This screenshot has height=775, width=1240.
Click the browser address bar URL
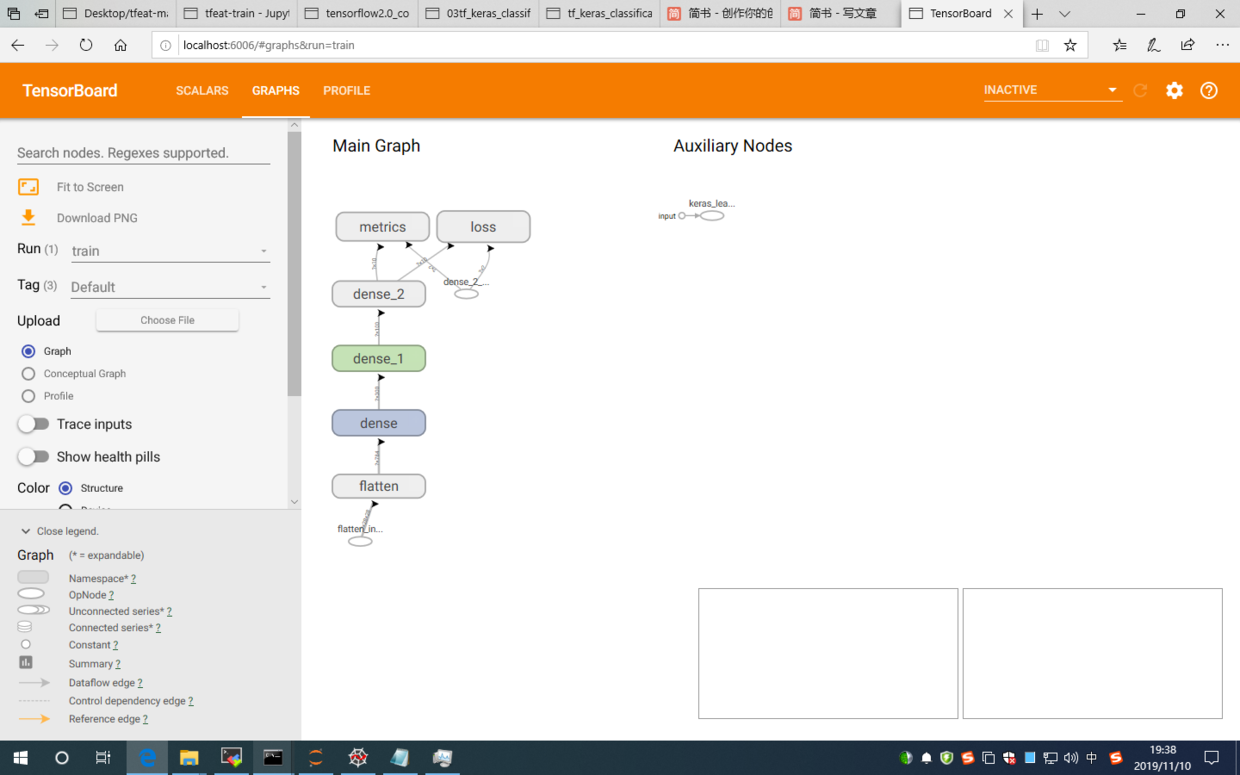pos(268,45)
